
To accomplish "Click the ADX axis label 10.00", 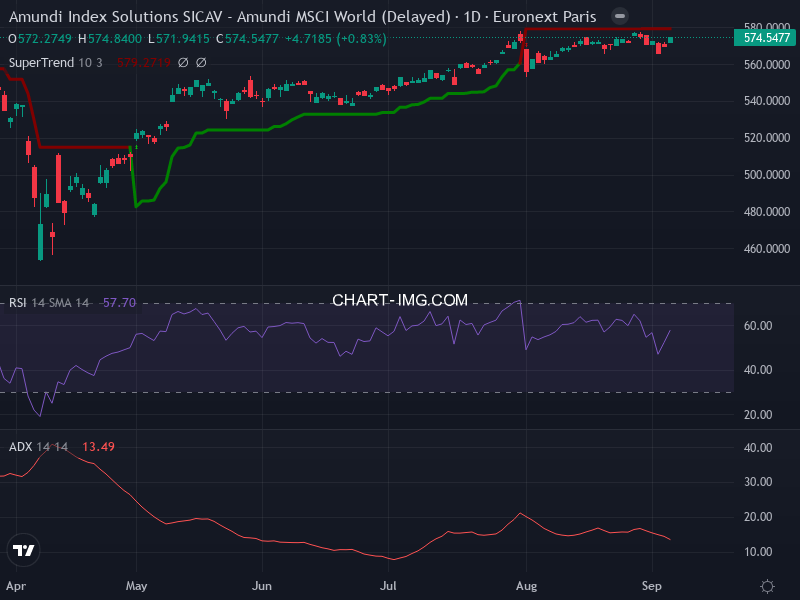I will [758, 552].
